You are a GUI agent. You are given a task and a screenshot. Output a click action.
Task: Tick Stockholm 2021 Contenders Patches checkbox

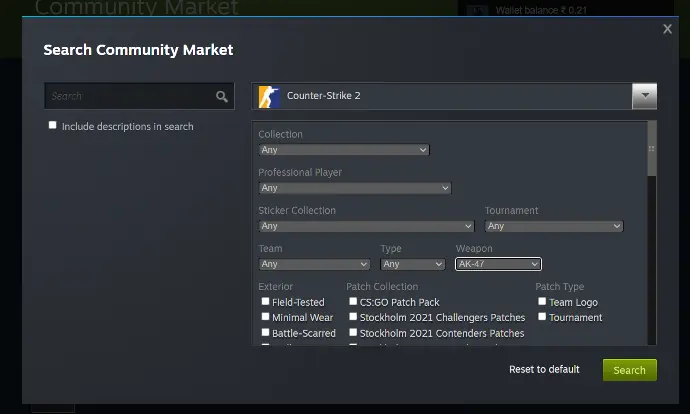353,333
